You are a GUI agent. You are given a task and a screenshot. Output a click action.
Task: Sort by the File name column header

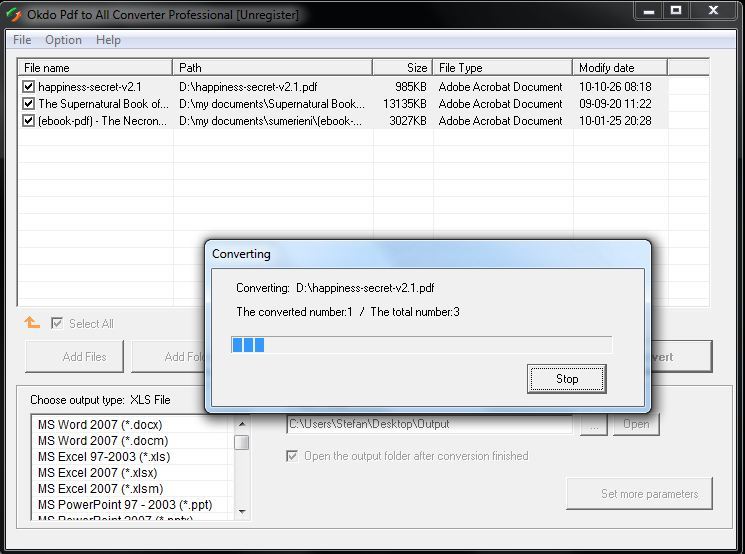95,67
